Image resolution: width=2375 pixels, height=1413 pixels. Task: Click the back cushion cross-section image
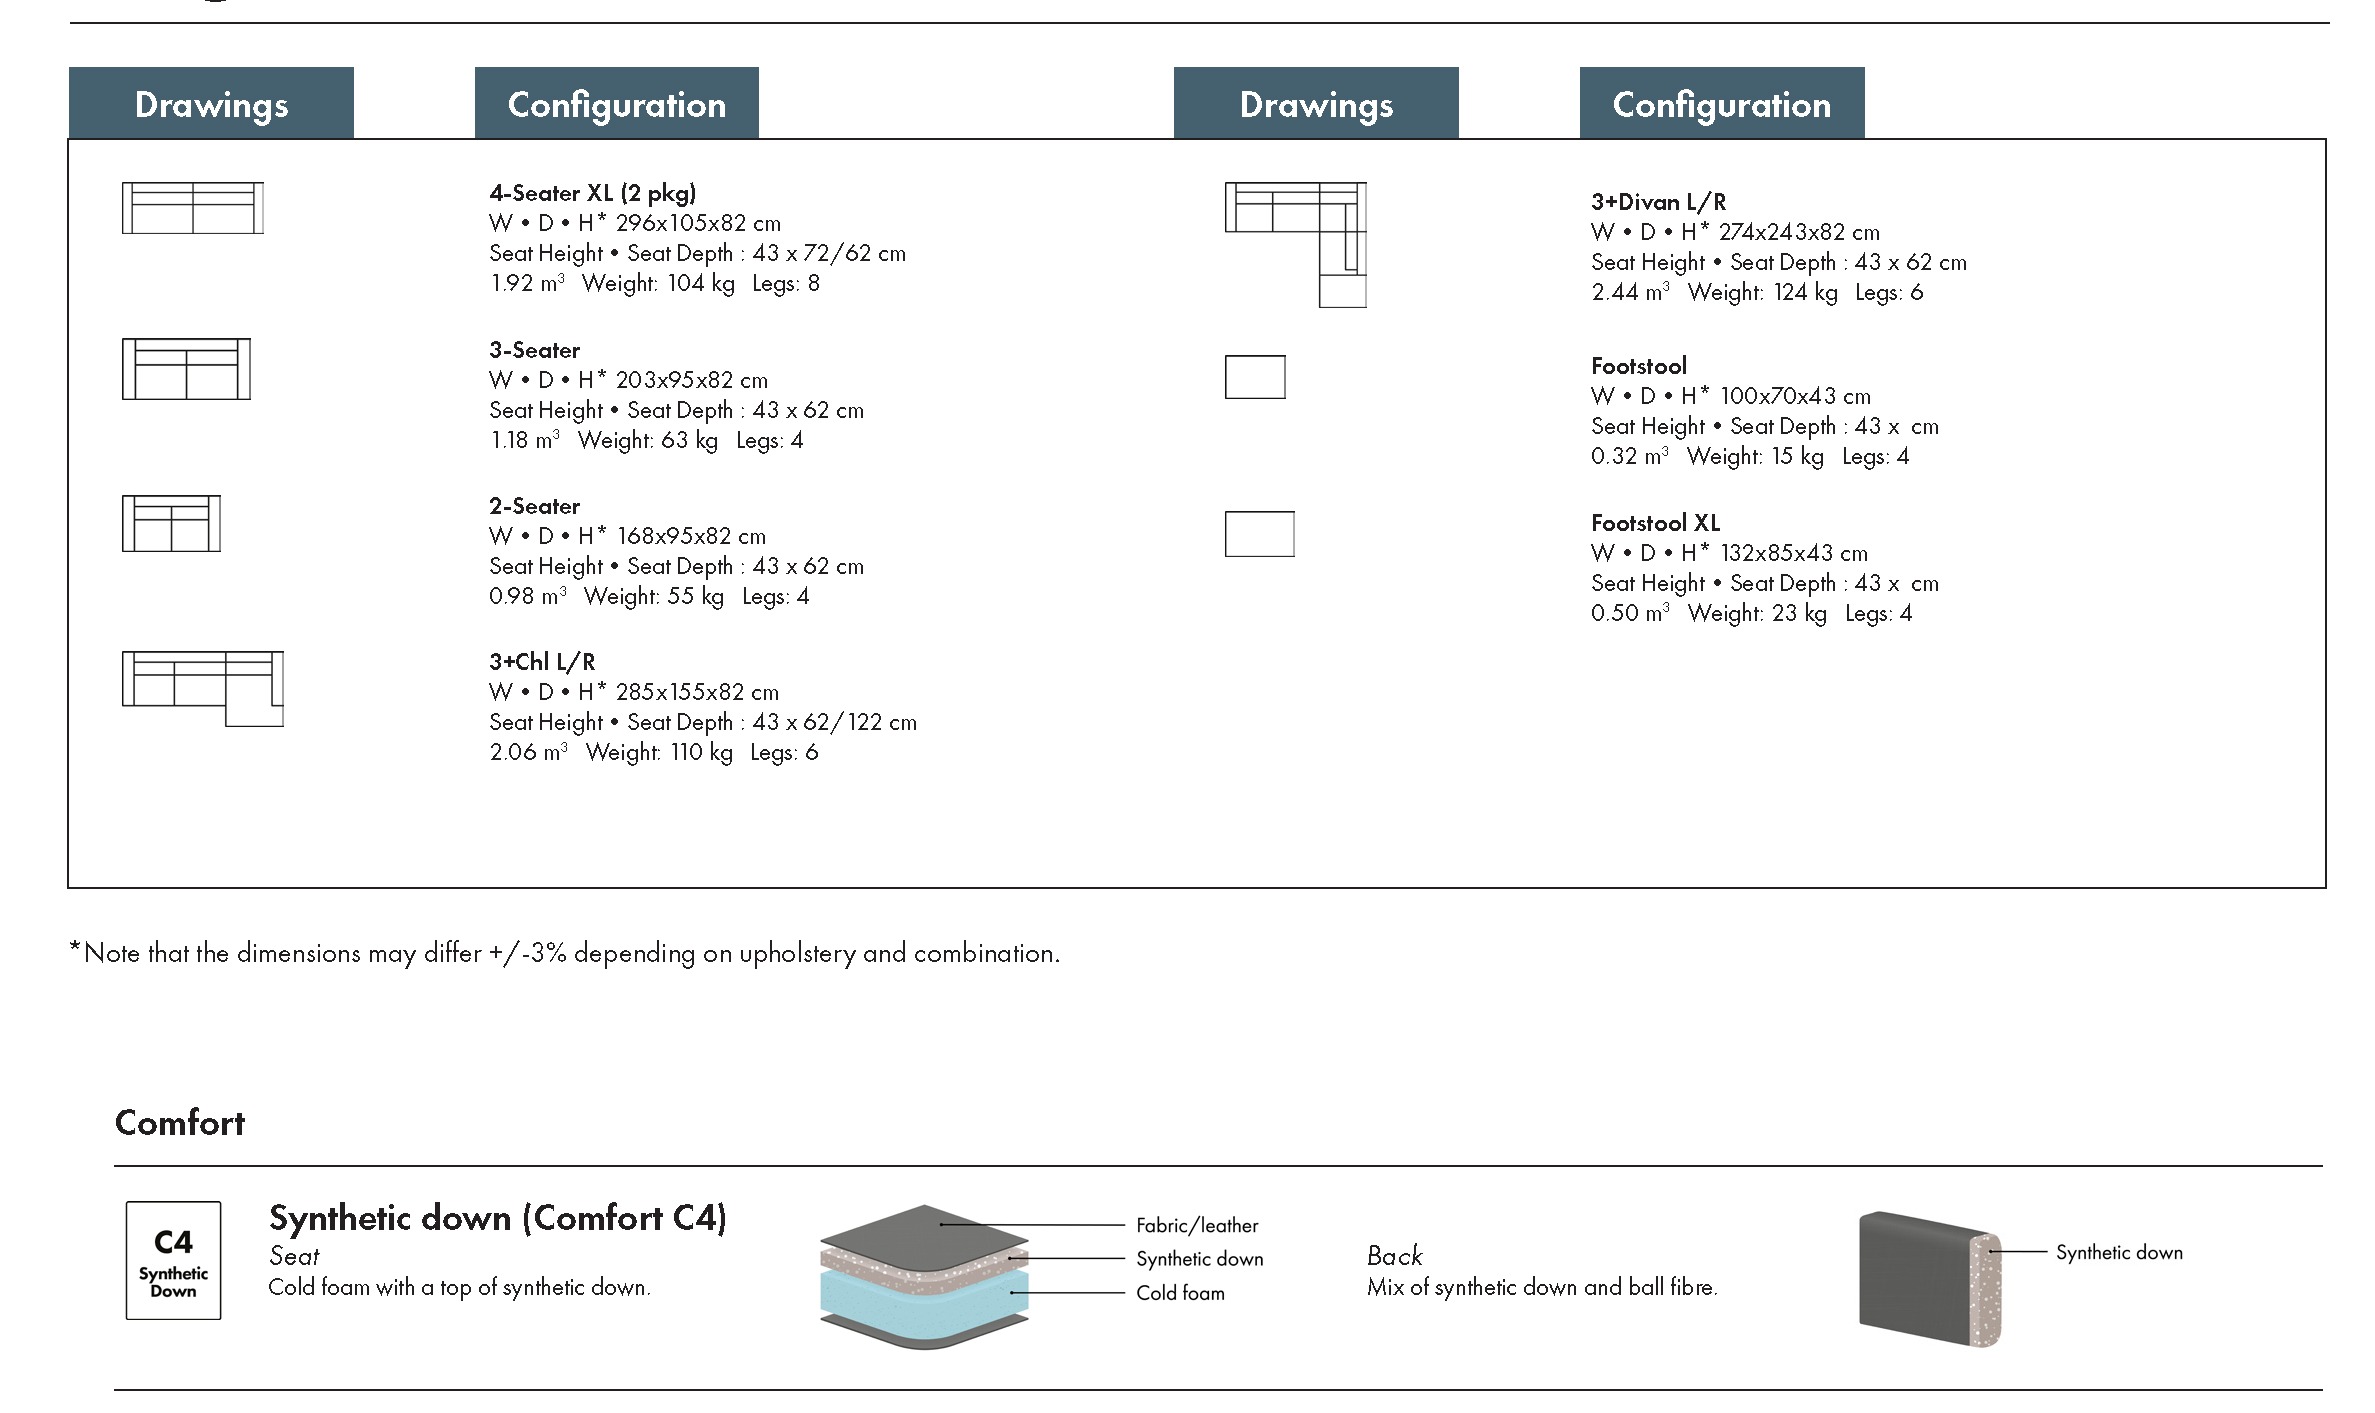(x=1929, y=1278)
